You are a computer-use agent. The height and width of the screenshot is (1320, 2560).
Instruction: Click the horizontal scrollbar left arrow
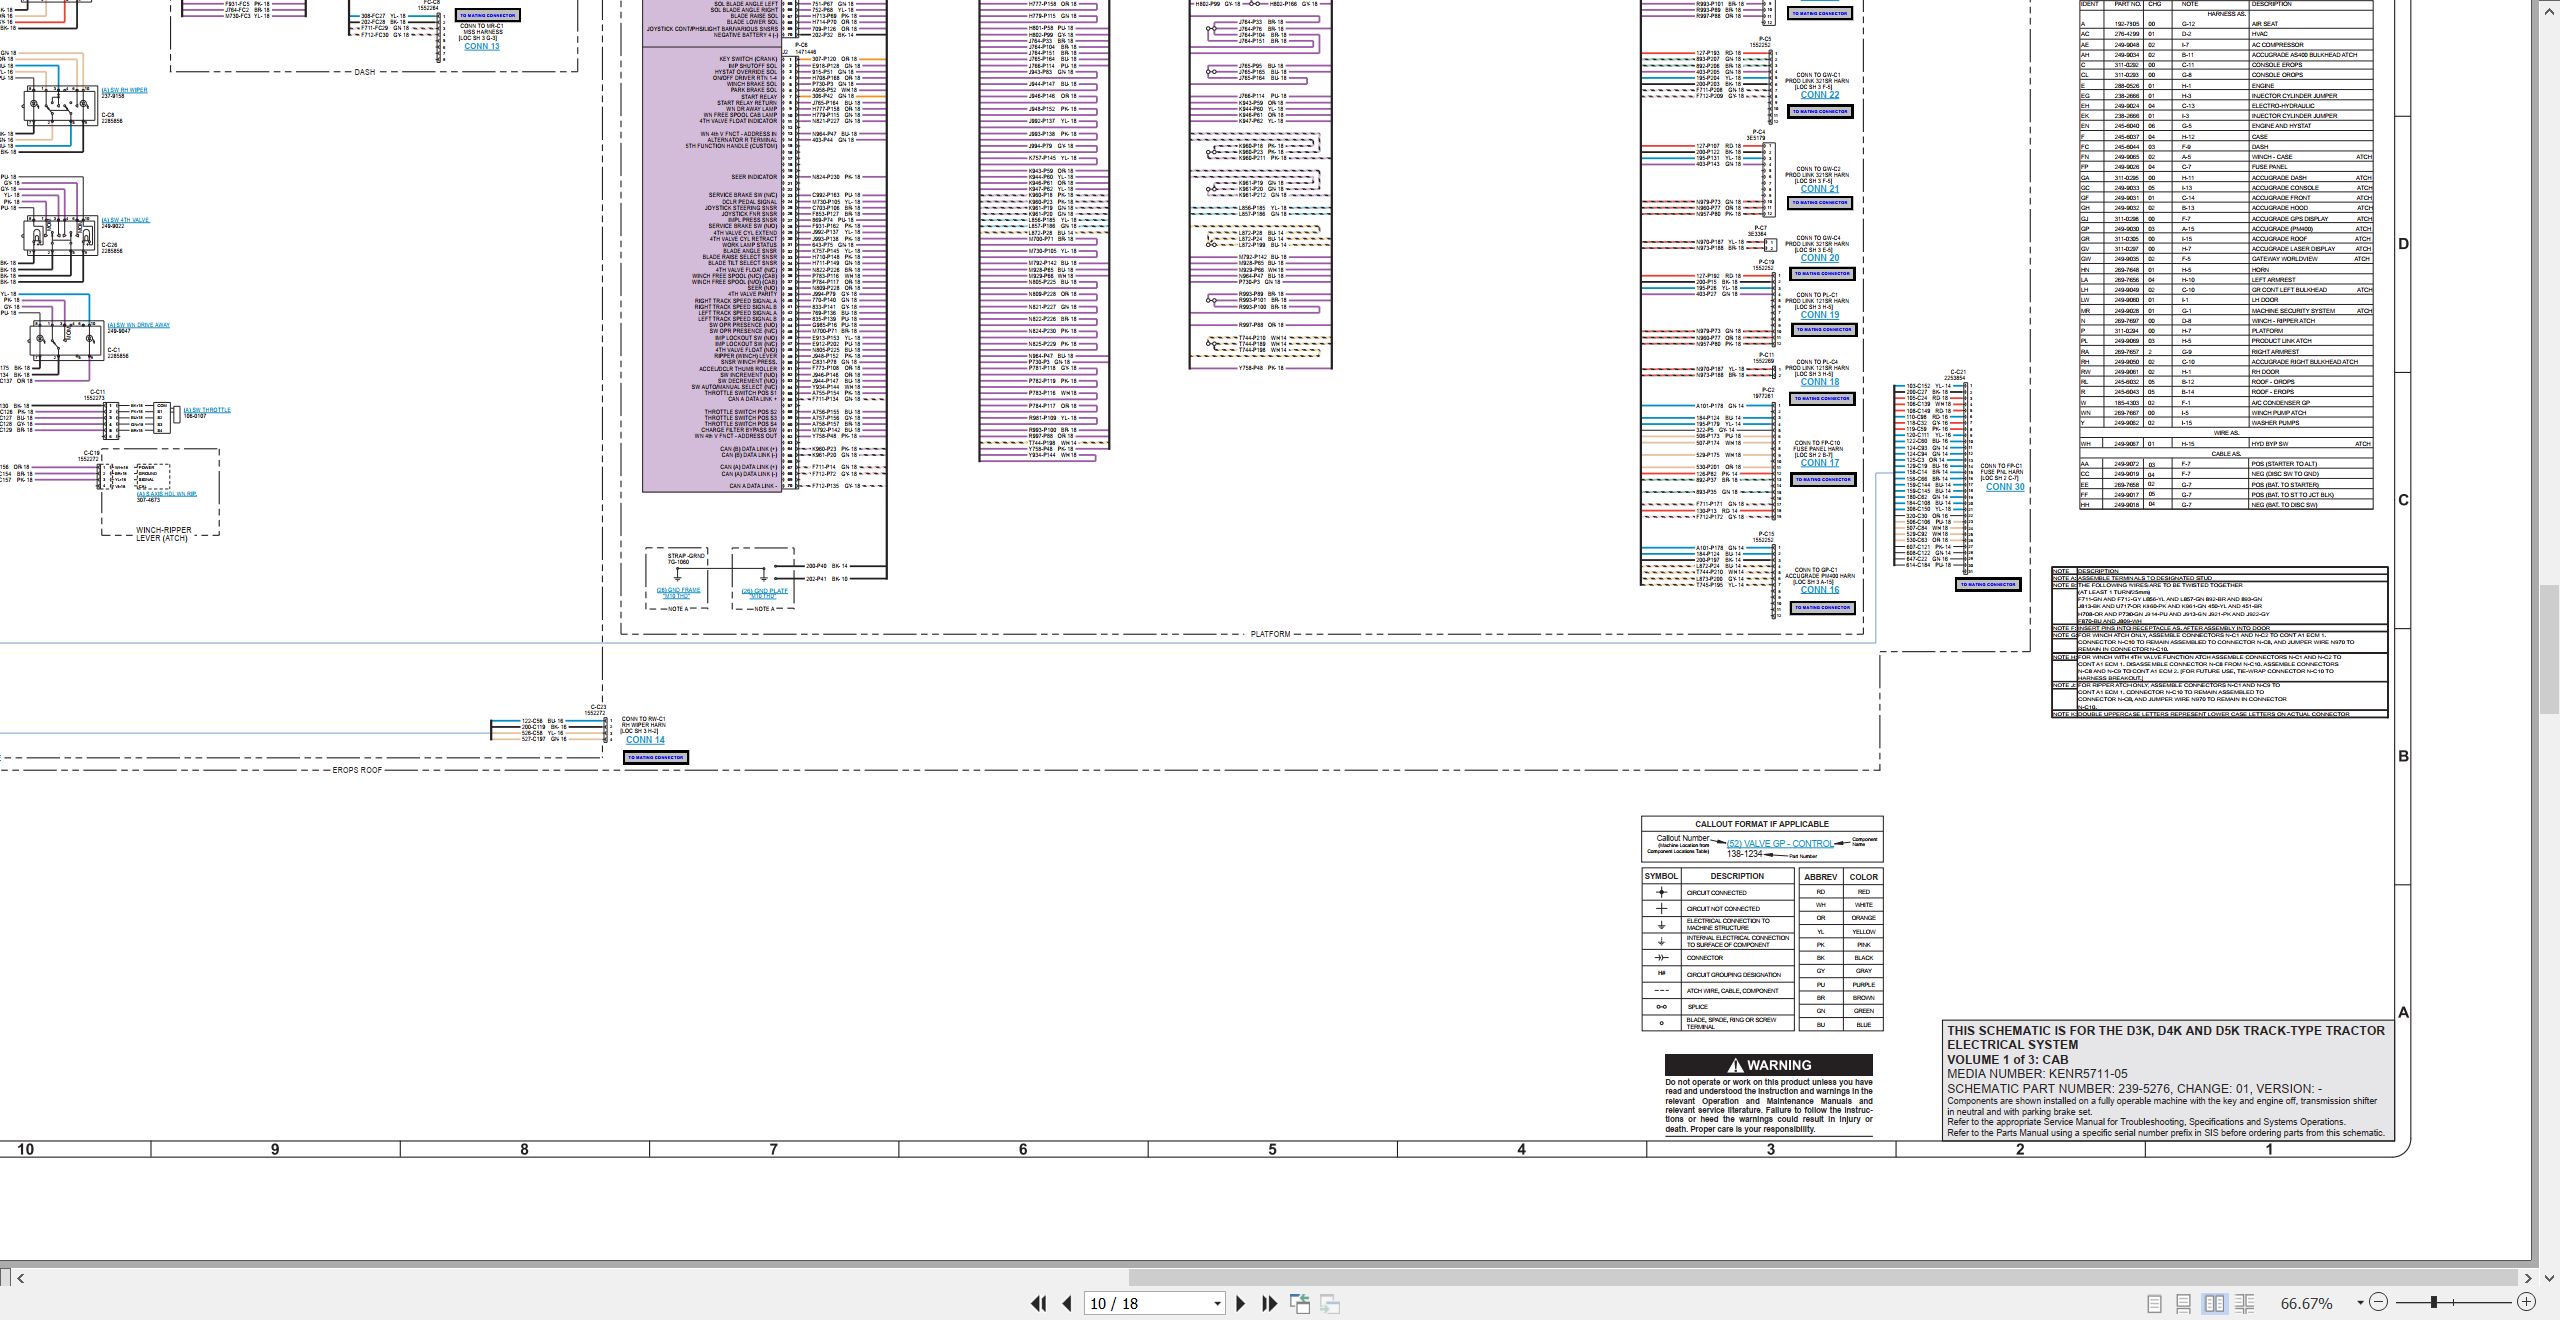coord(21,1278)
